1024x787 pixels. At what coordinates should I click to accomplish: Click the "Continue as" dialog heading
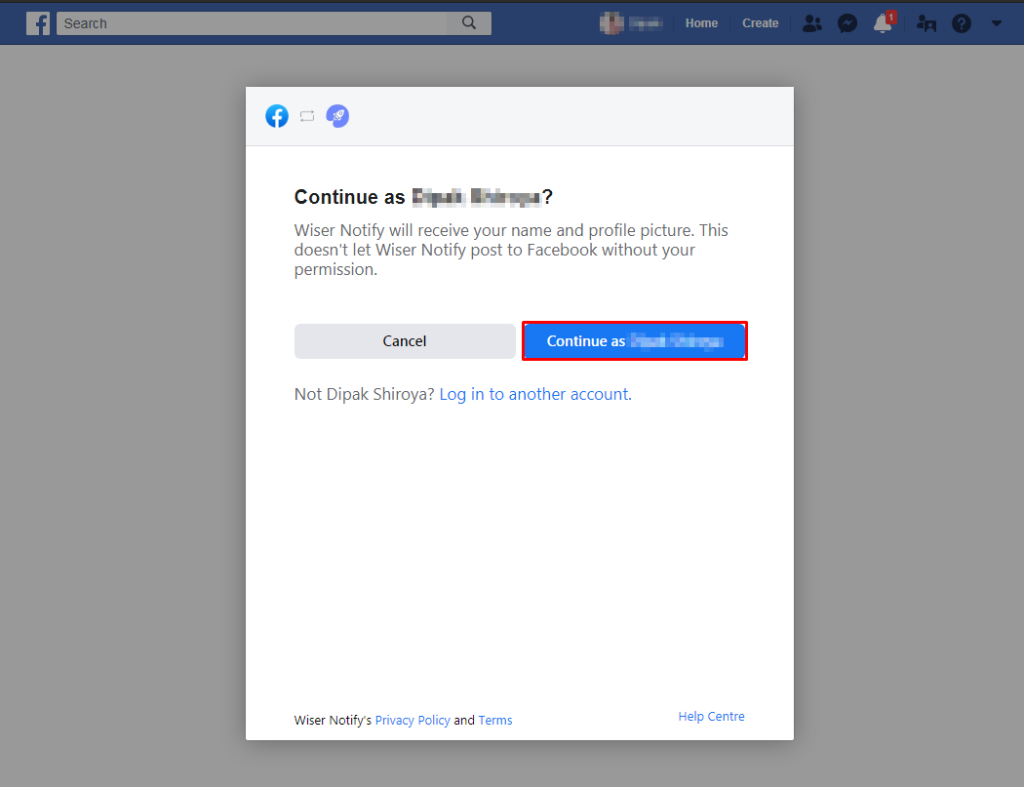(x=423, y=197)
